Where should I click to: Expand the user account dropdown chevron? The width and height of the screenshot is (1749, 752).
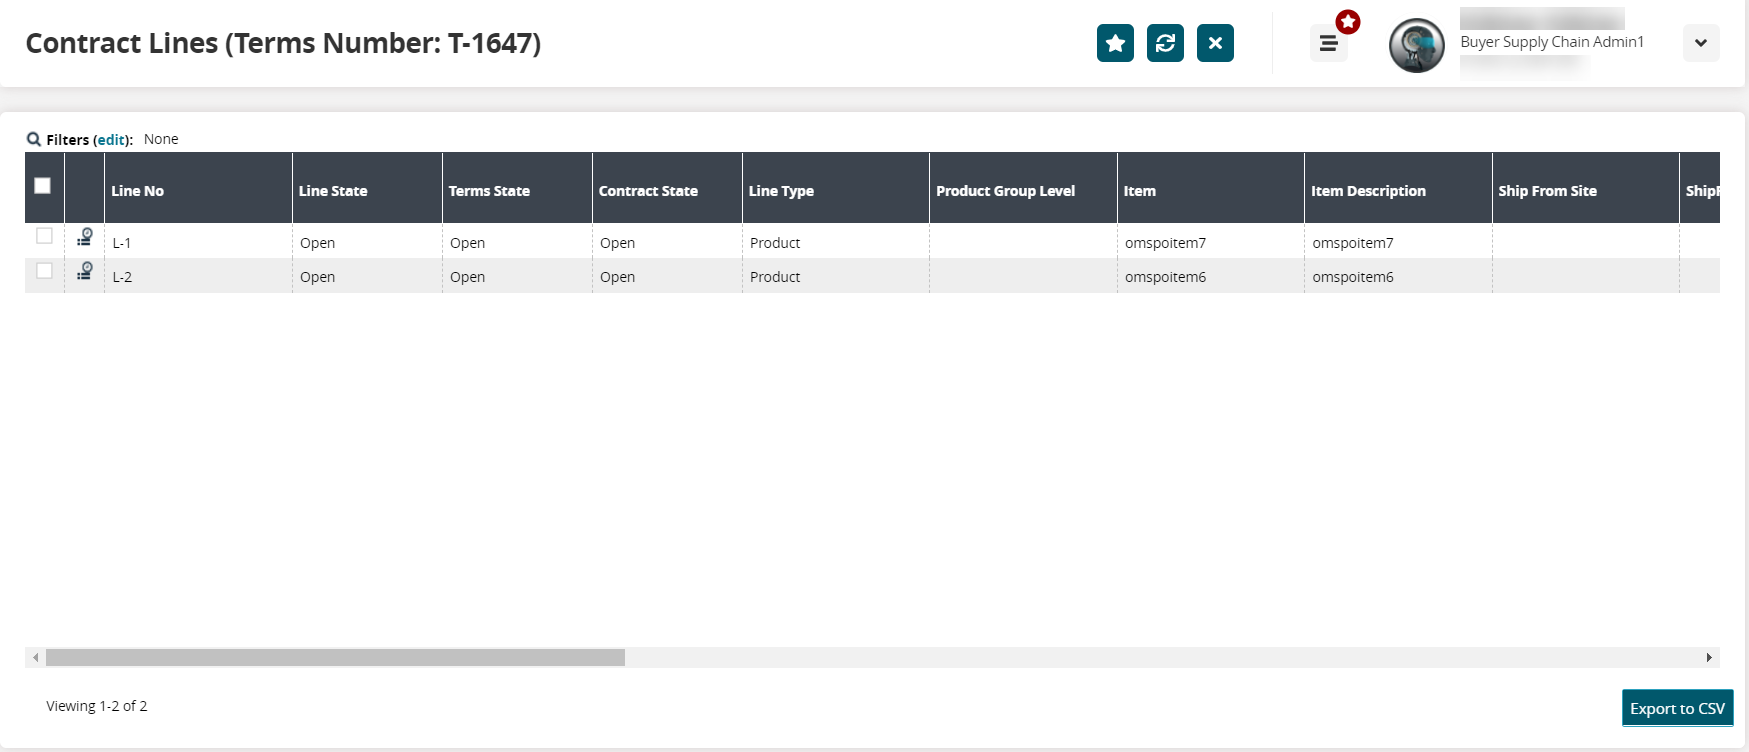point(1701,43)
